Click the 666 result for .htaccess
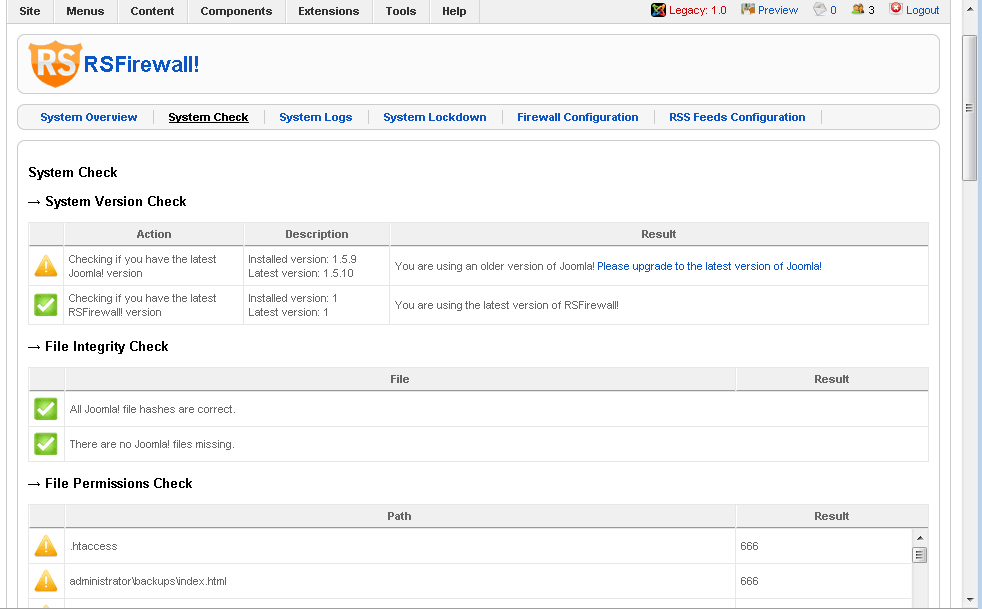Image resolution: width=982 pixels, height=609 pixels. pyautogui.click(x=749, y=546)
